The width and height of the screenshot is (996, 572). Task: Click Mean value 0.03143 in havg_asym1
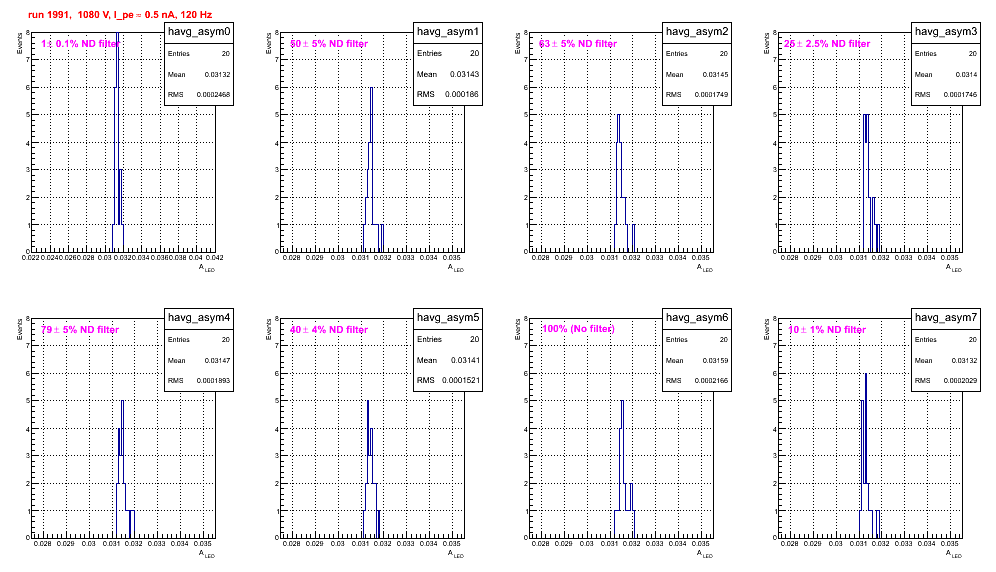coord(464,74)
